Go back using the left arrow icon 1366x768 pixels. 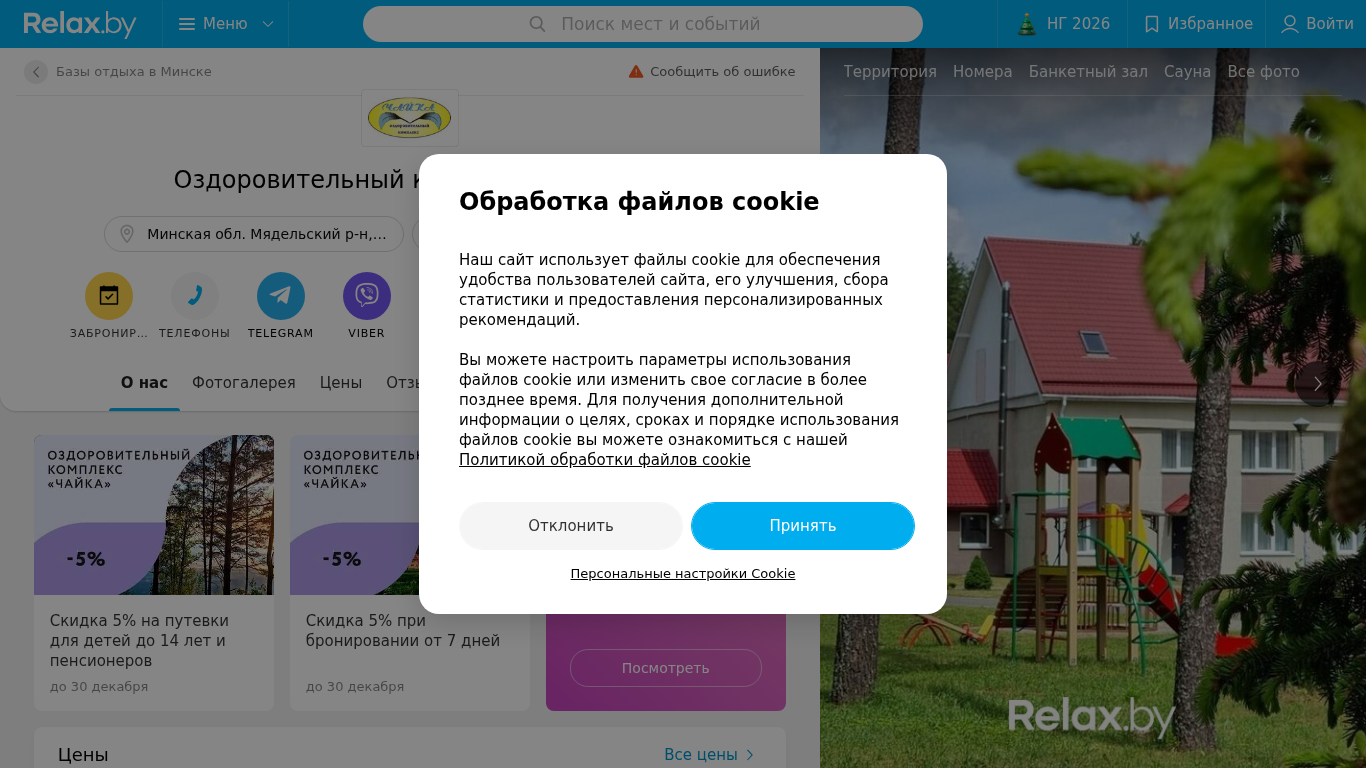[x=36, y=72]
